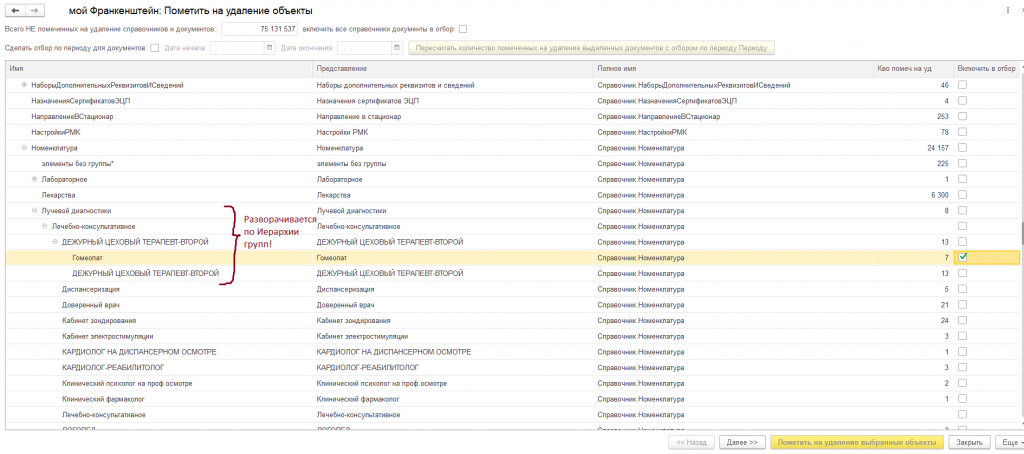
Task: Uncheck the Гомеопат row inclusion checkbox
Action: pos(962,257)
